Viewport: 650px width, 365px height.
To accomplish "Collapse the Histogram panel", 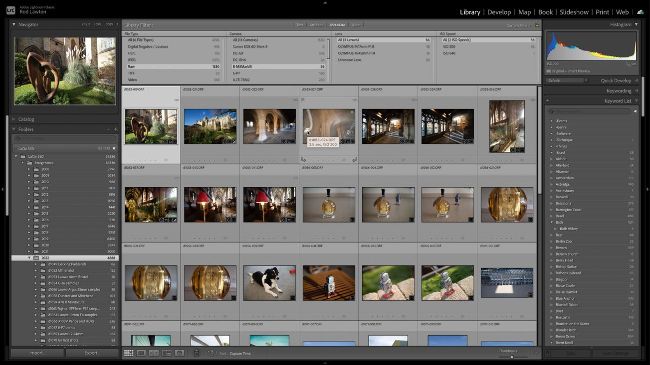I will (636, 25).
